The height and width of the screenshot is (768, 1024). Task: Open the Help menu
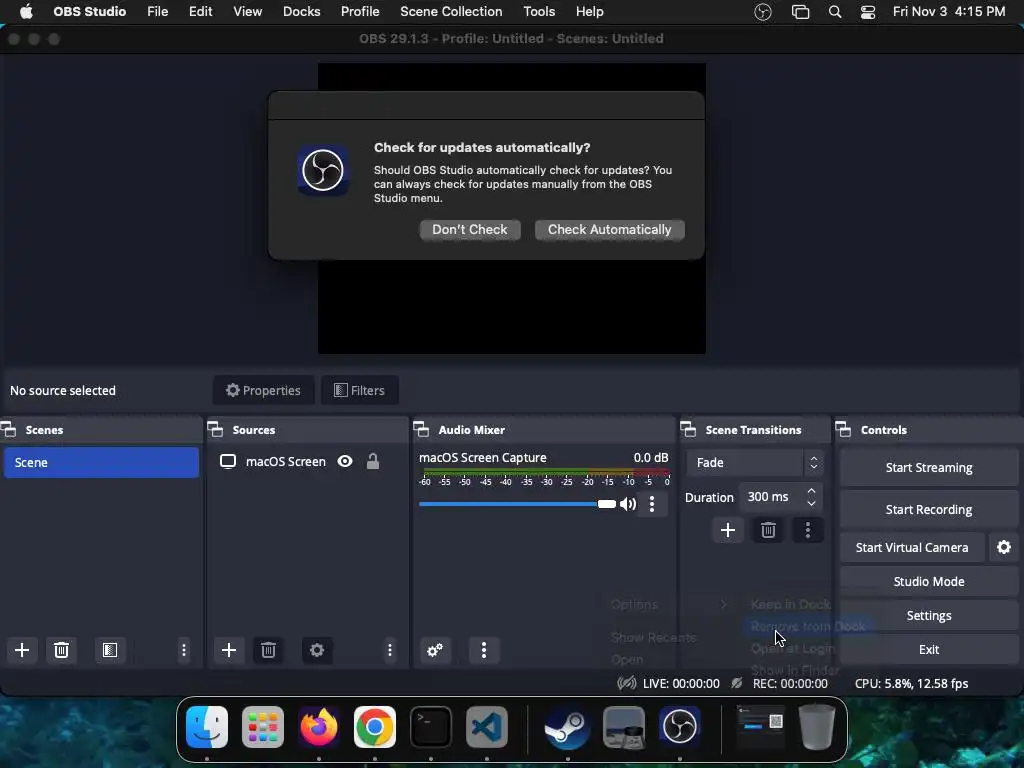[590, 12]
